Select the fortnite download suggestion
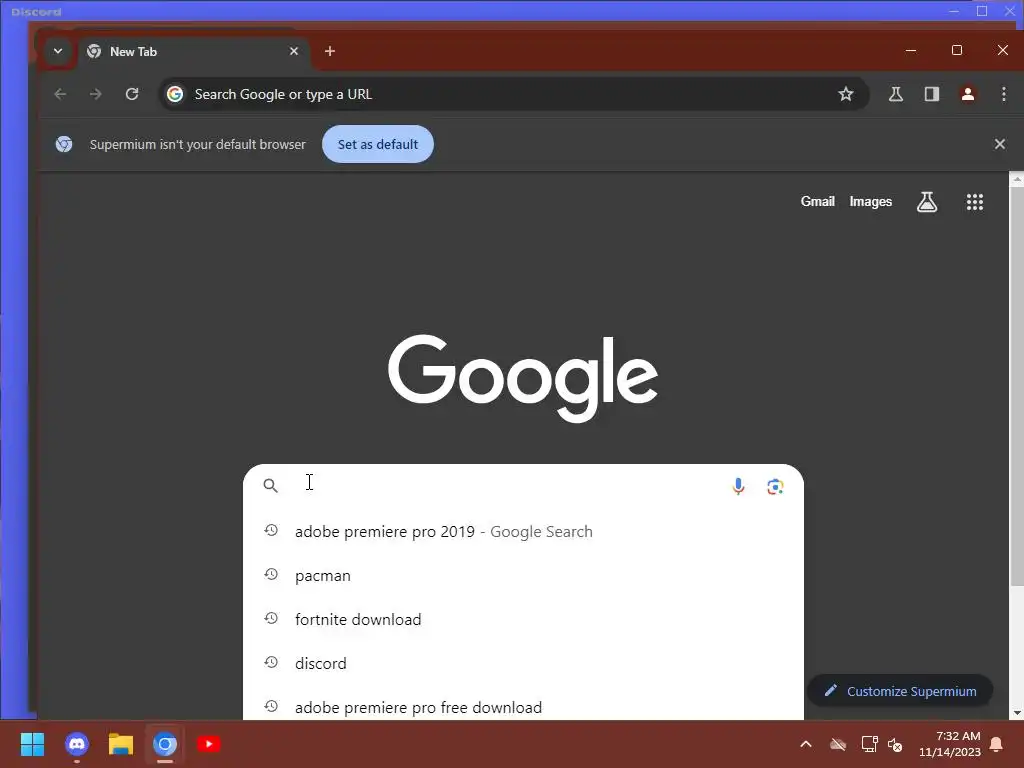The height and width of the screenshot is (768, 1024). pyautogui.click(x=523, y=619)
